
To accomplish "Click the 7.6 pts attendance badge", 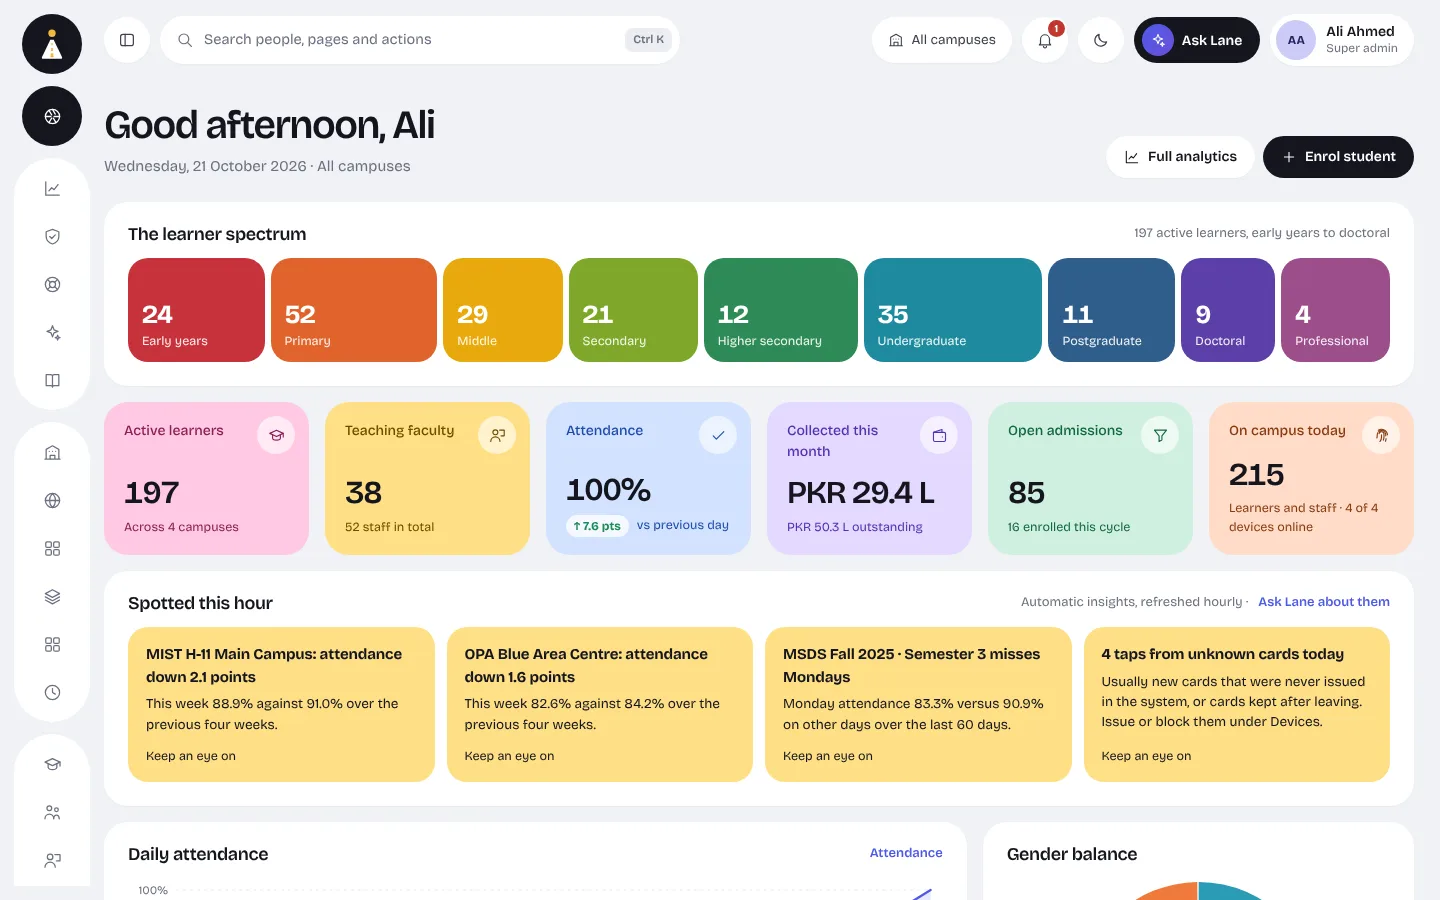I will pyautogui.click(x=597, y=526).
